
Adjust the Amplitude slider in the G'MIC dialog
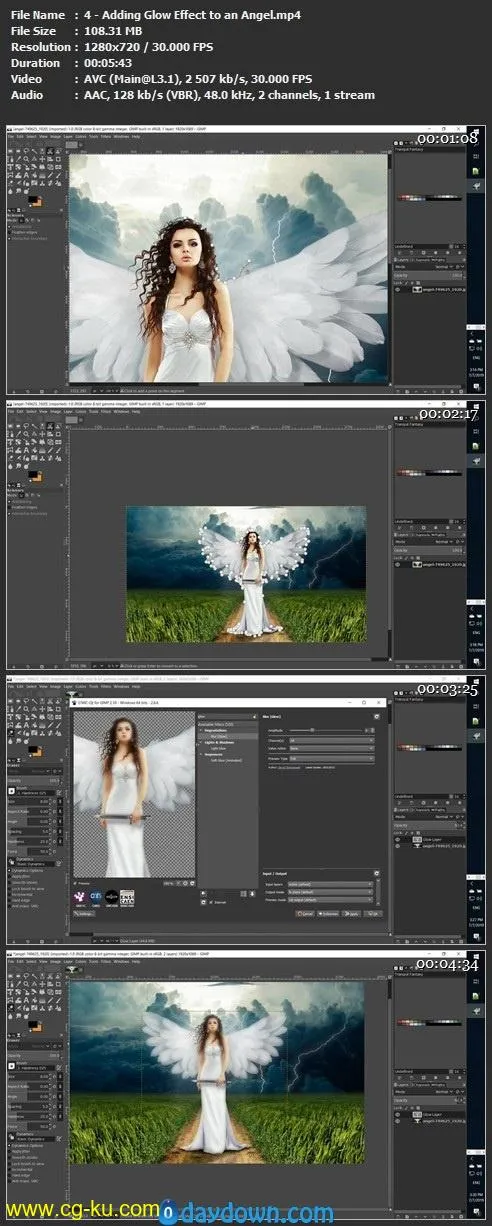tap(326, 730)
